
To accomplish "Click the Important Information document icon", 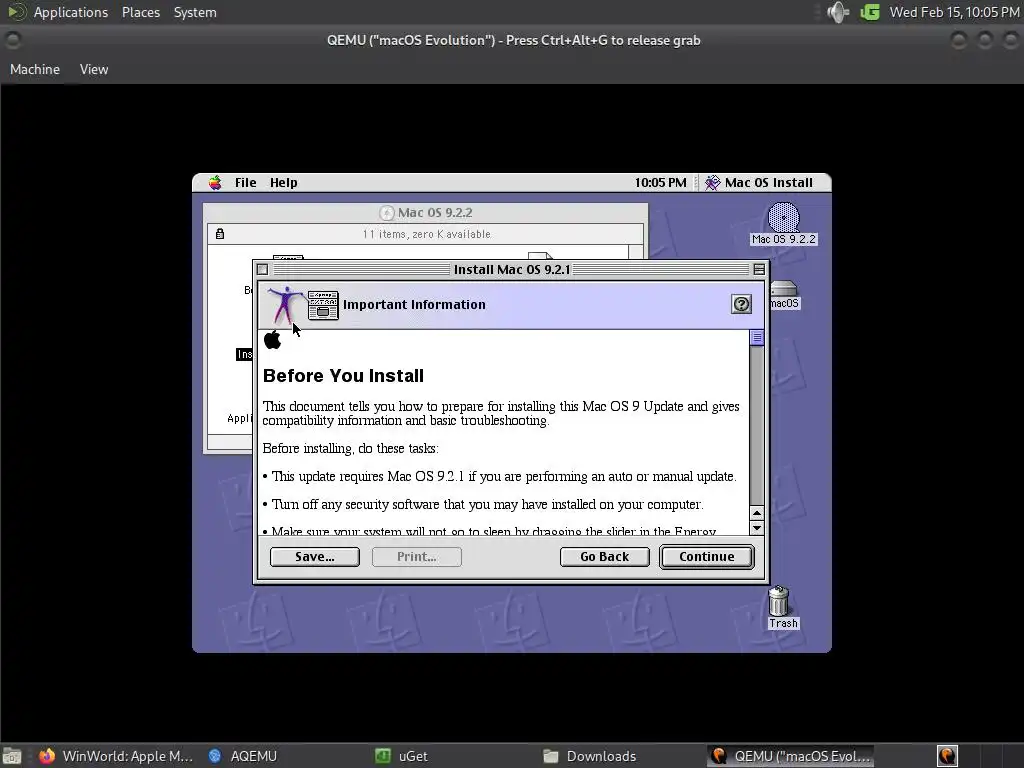I will pyautogui.click(x=323, y=305).
